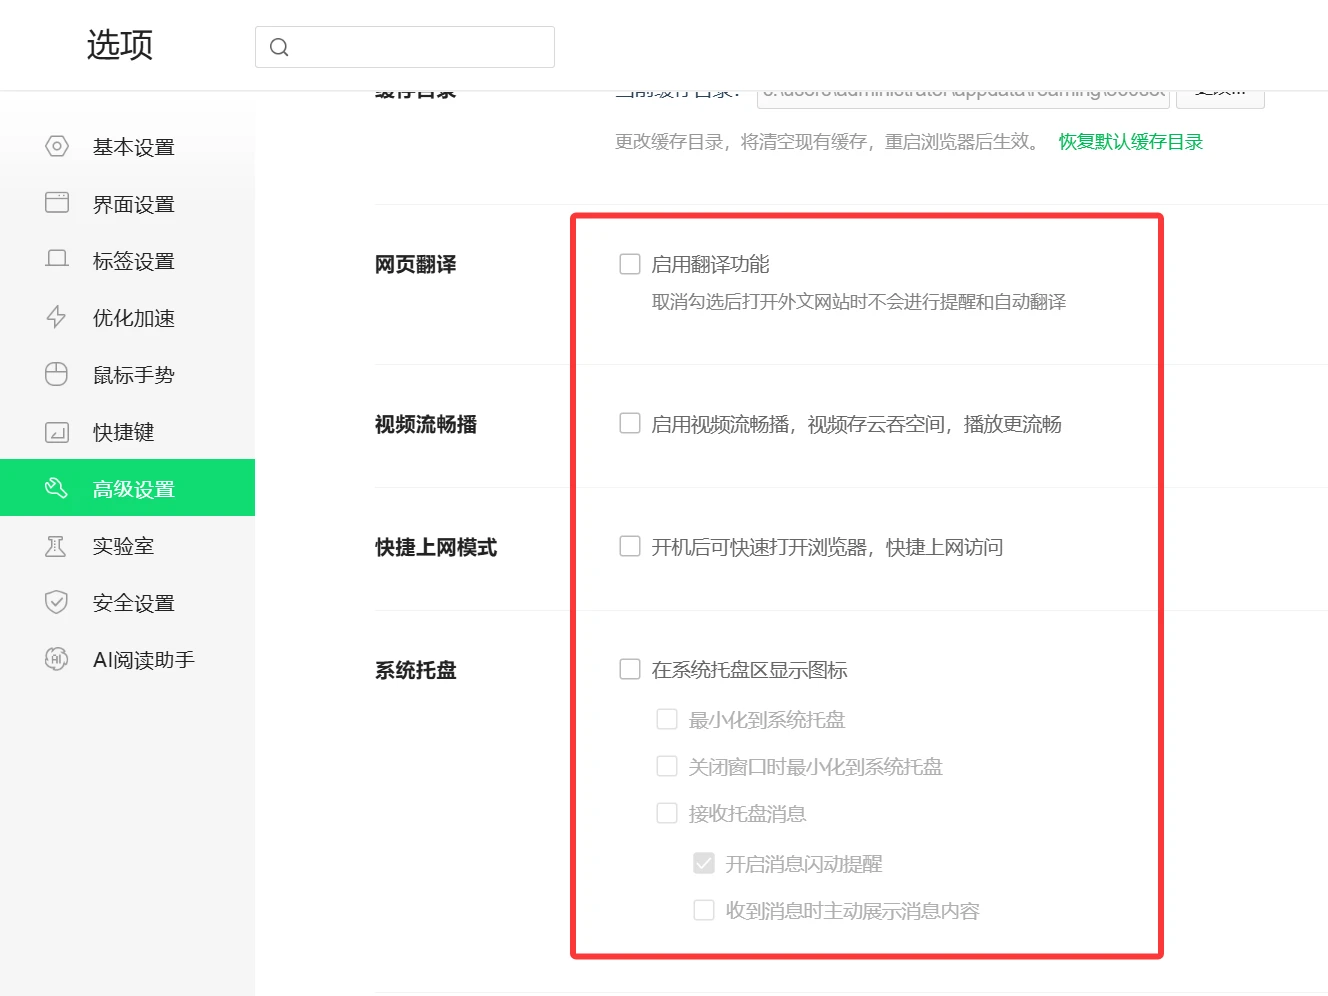
Task: Click the 安全设置 shield icon
Action: (57, 602)
